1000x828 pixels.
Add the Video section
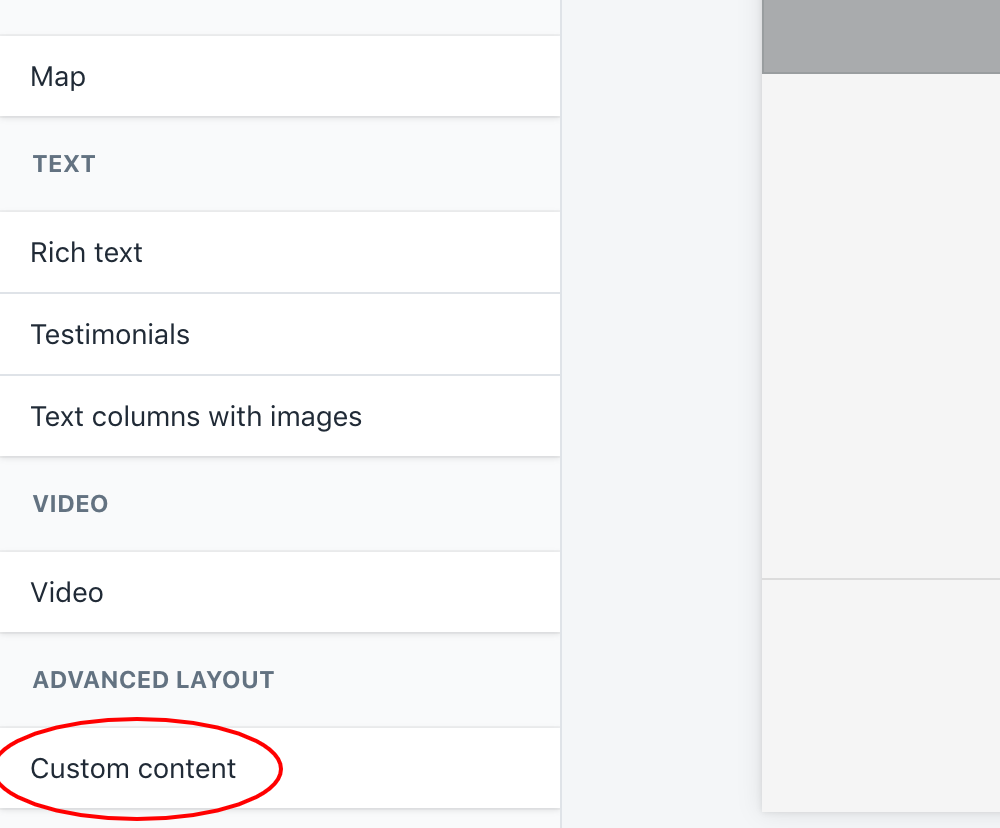pyautogui.click(x=67, y=592)
